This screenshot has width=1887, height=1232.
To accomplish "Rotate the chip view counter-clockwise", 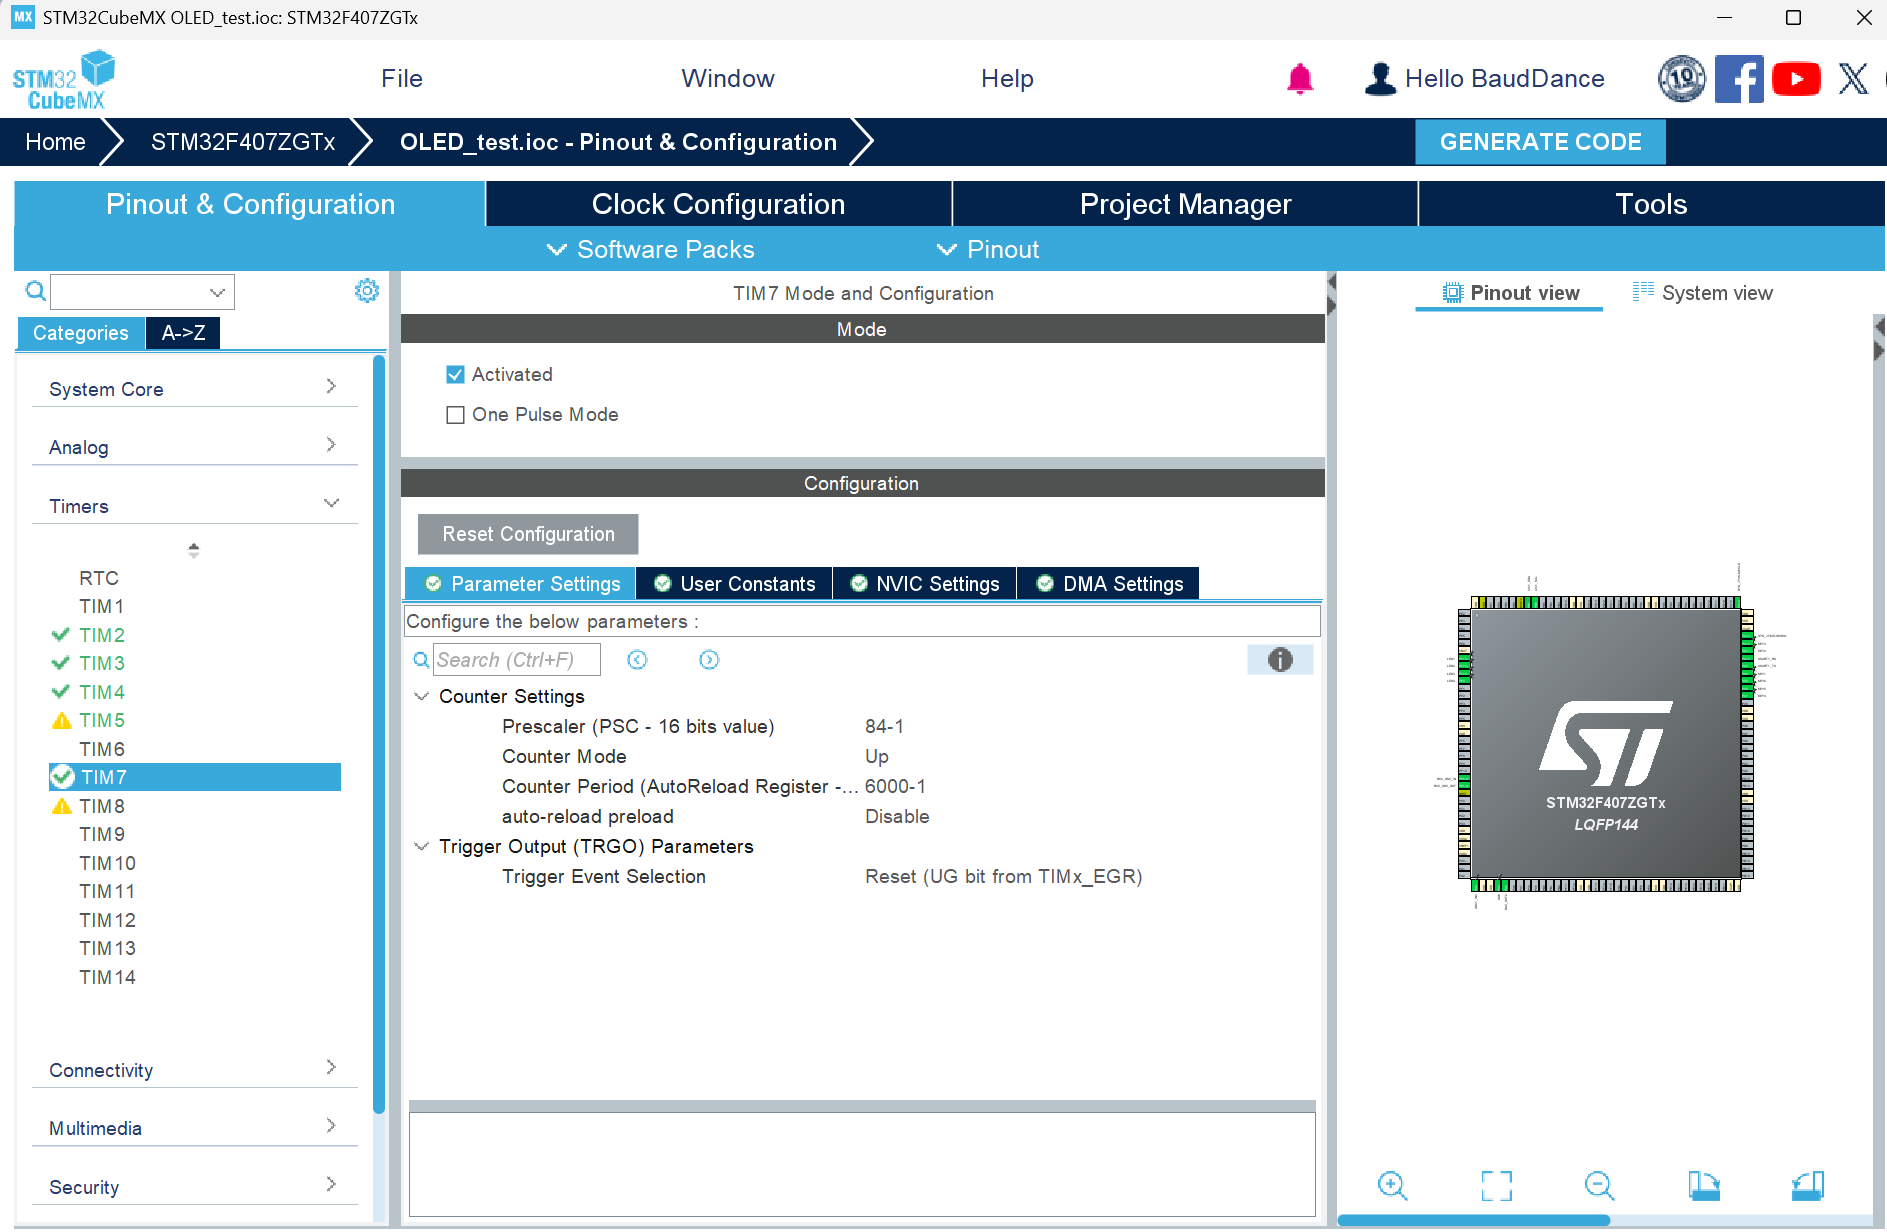I will [x=1808, y=1186].
